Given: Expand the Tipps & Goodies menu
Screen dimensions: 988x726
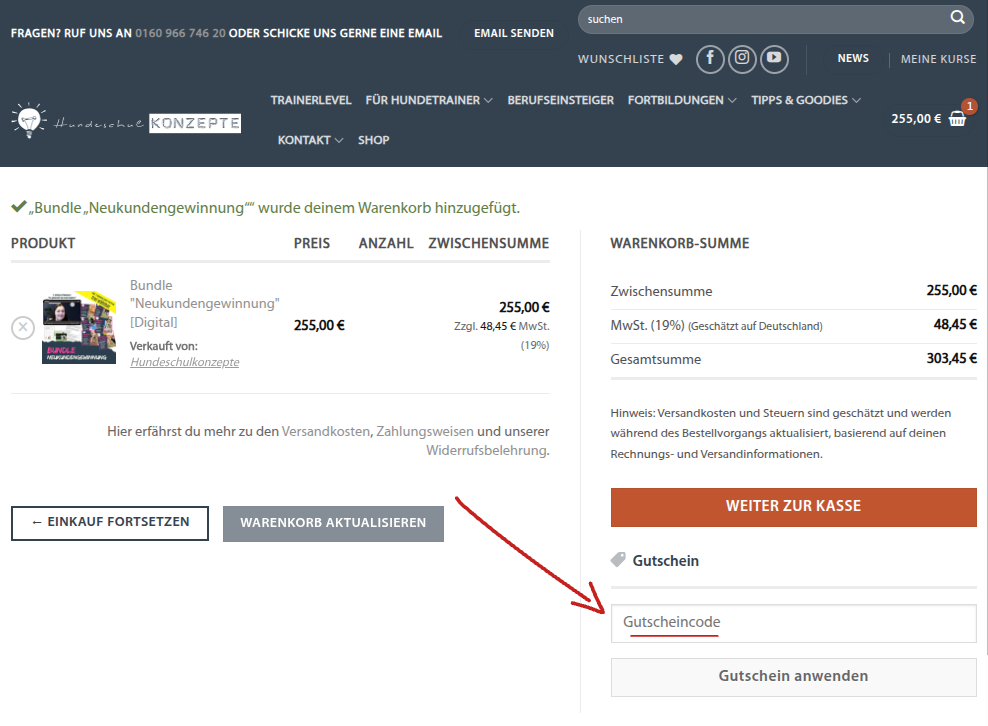Looking at the screenshot, I should (x=805, y=100).
